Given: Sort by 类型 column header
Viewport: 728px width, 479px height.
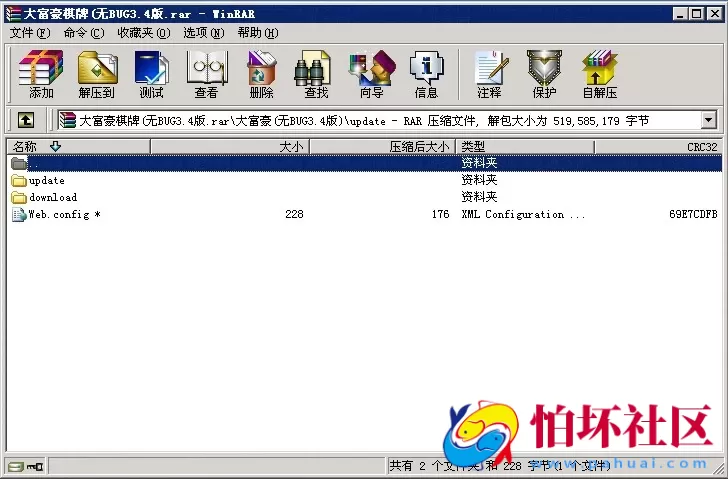Looking at the screenshot, I should click(x=525, y=147).
